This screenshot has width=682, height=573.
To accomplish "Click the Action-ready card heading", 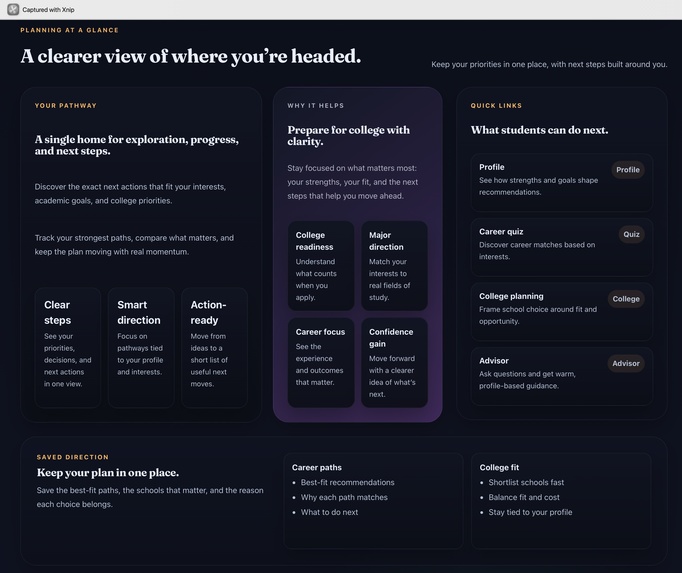I will pos(208,312).
